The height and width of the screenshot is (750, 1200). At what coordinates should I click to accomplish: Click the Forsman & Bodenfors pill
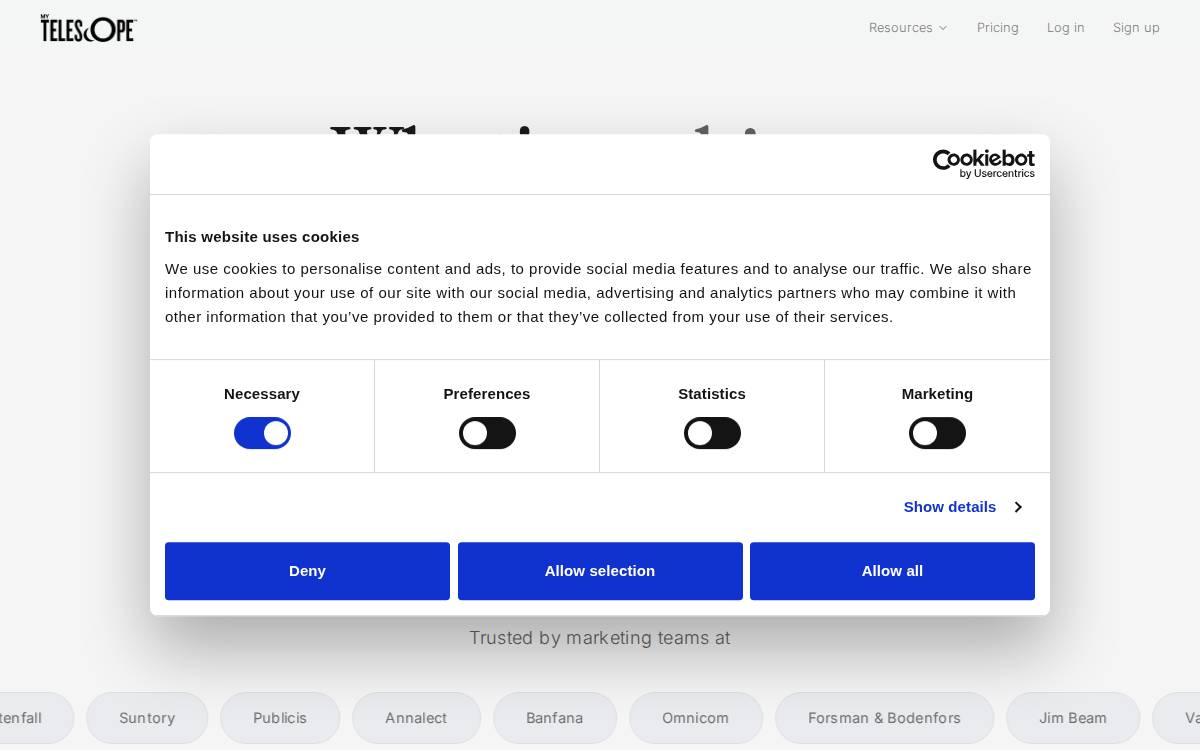click(884, 718)
